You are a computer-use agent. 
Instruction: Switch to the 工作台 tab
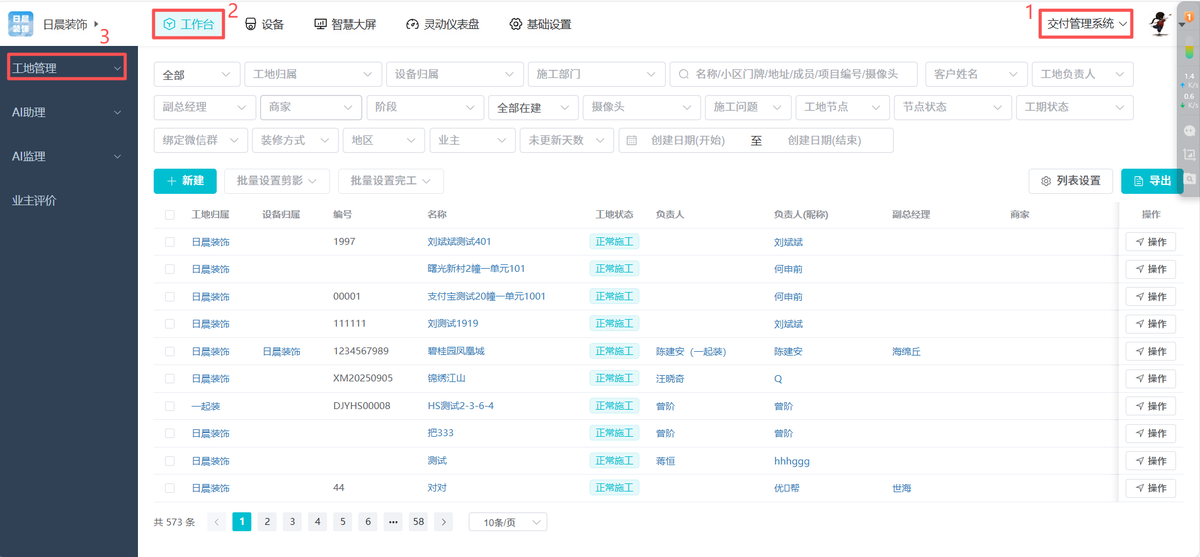click(189, 23)
